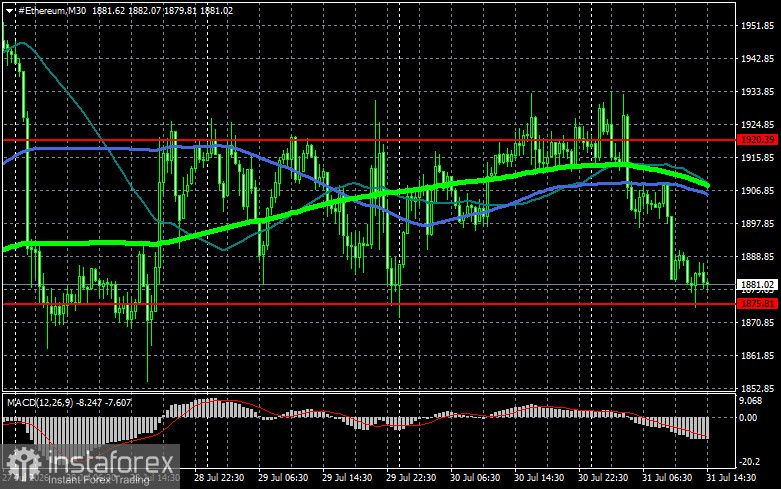This screenshot has width=781, height=489.
Task: Click the MACD 0.00 scale level
Action: coord(748,417)
